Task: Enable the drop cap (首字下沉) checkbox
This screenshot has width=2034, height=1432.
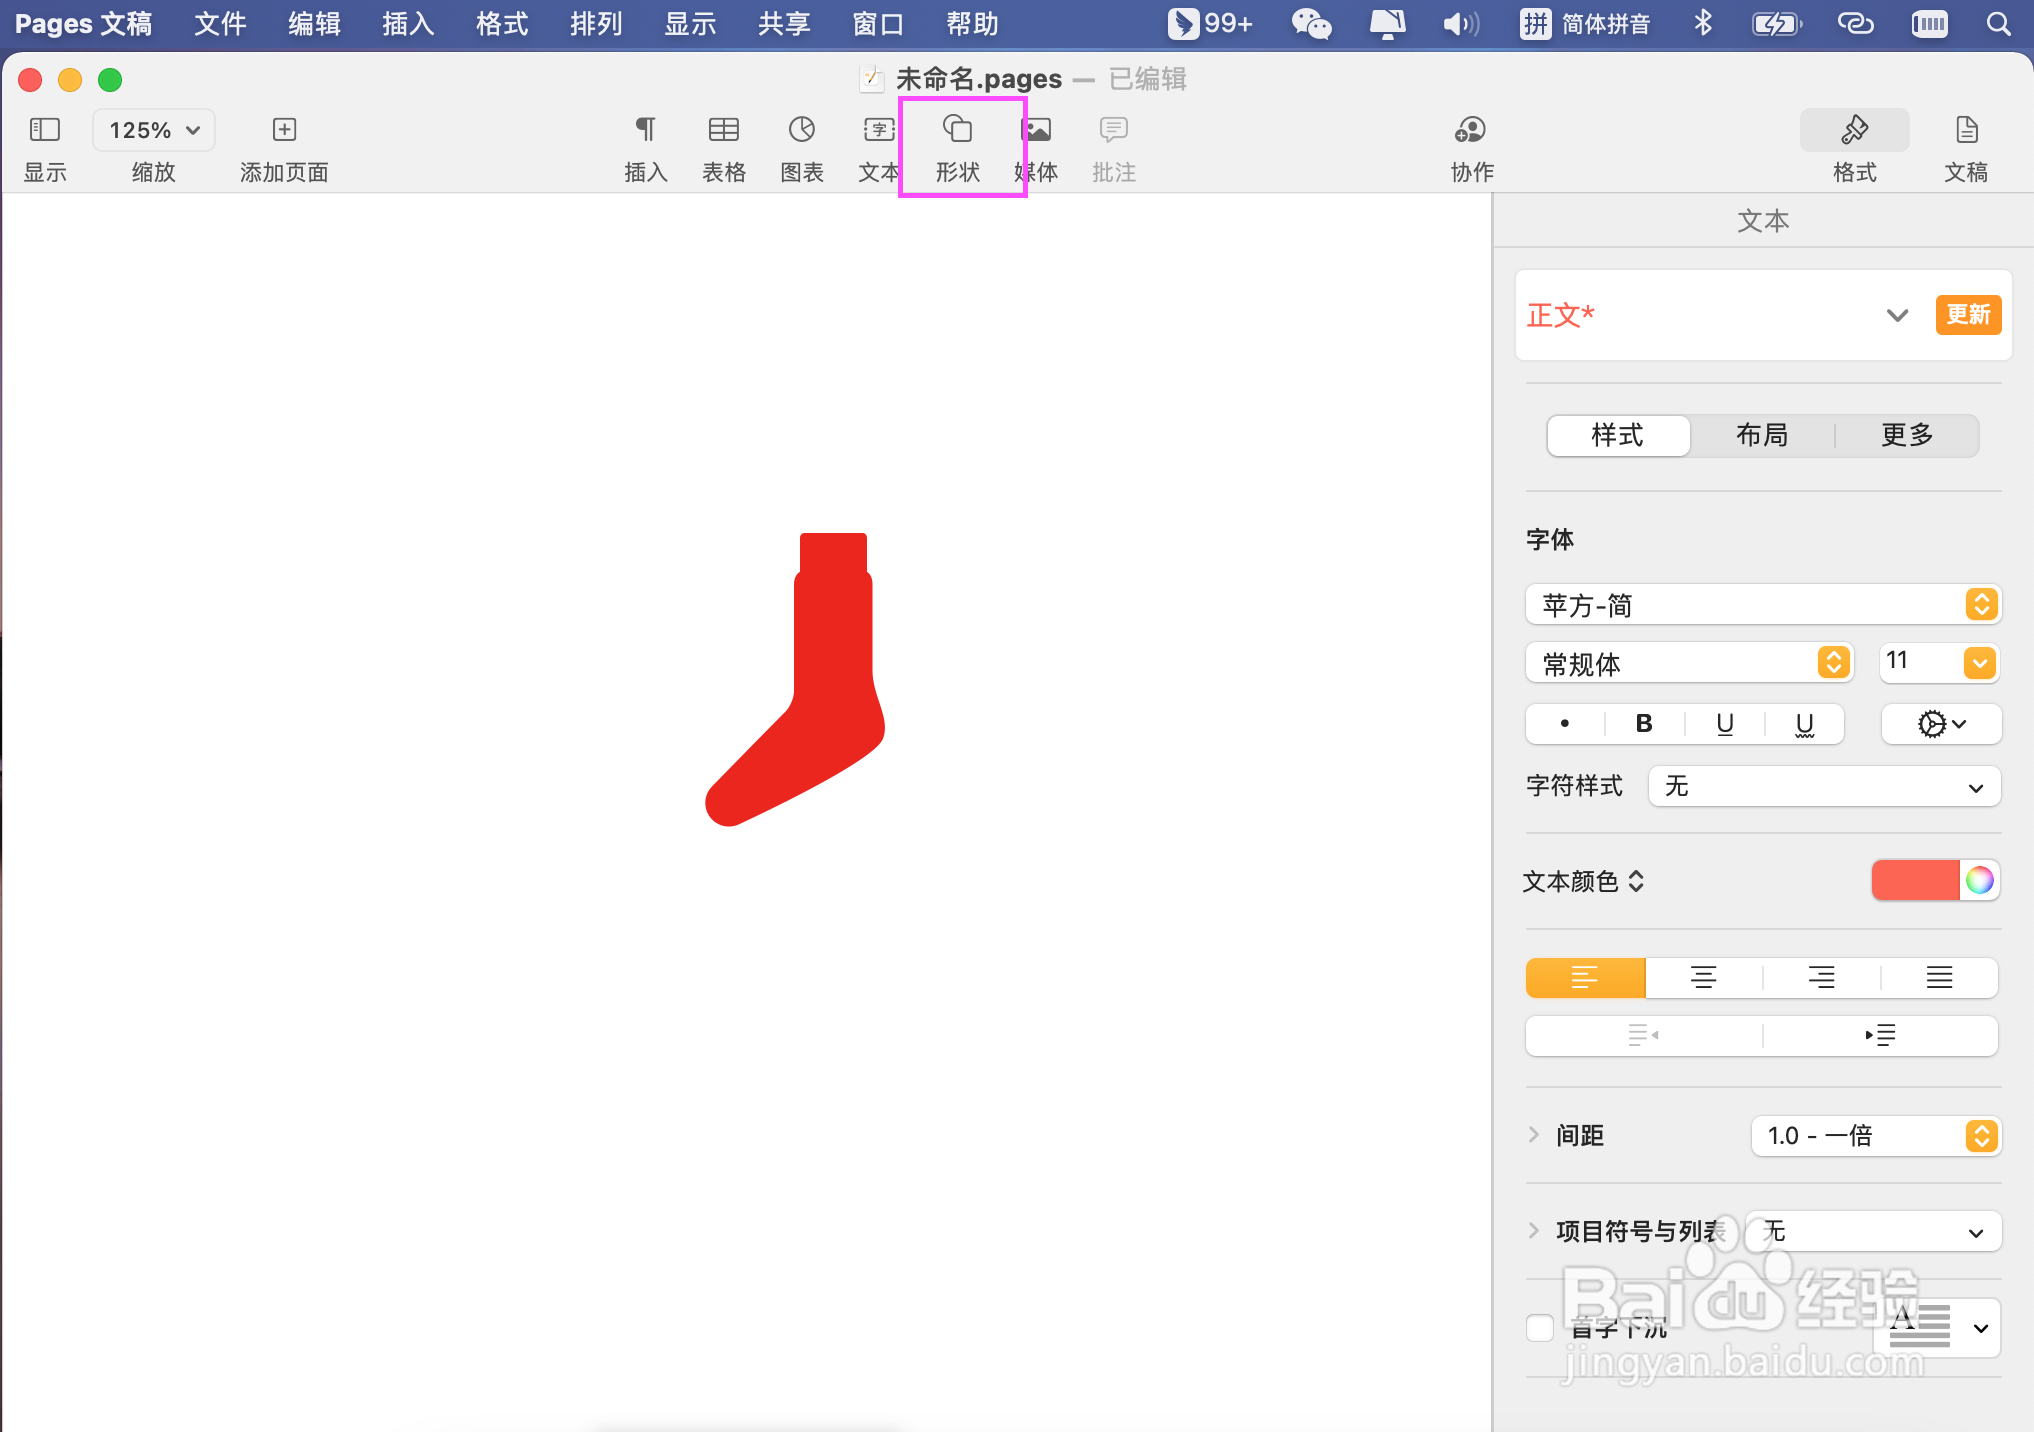Action: click(1540, 1328)
